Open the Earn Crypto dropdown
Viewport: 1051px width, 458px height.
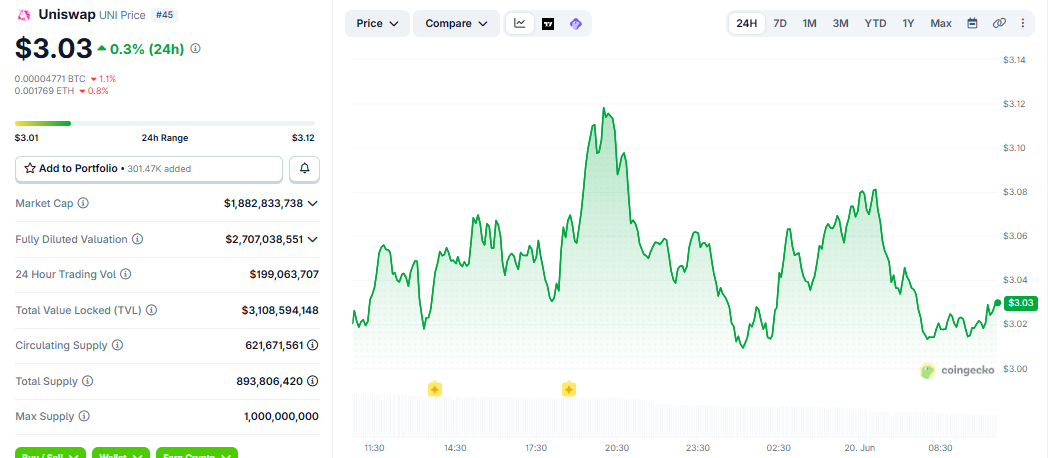click(x=197, y=453)
